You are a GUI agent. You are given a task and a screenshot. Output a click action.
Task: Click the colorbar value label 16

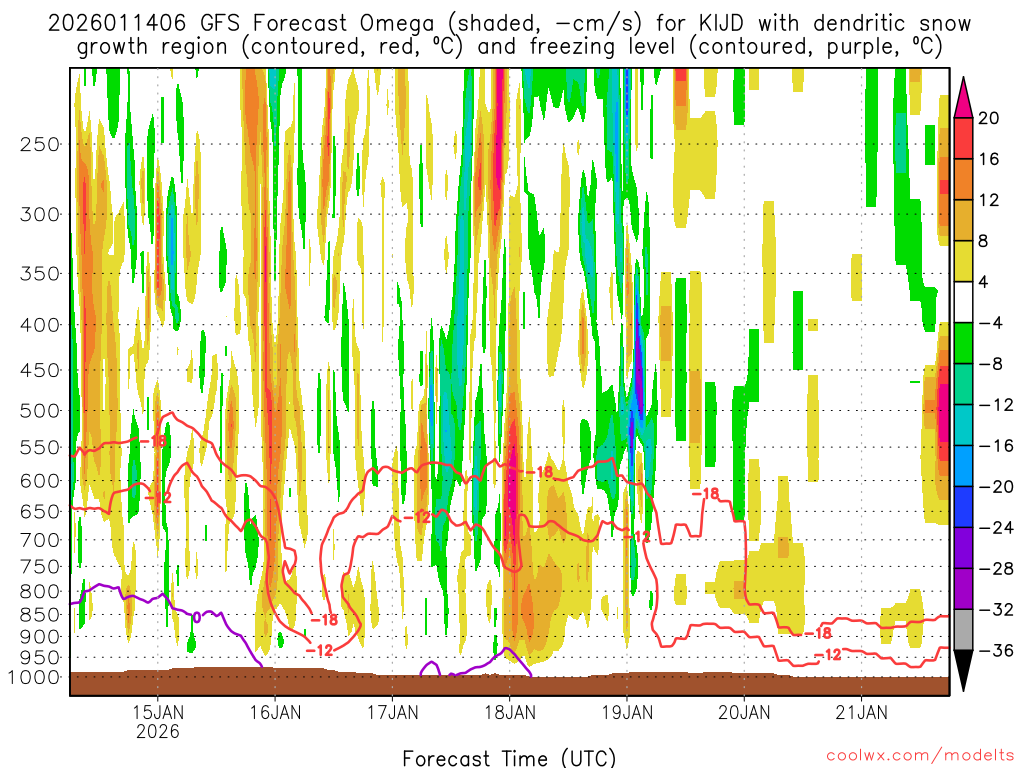click(989, 159)
